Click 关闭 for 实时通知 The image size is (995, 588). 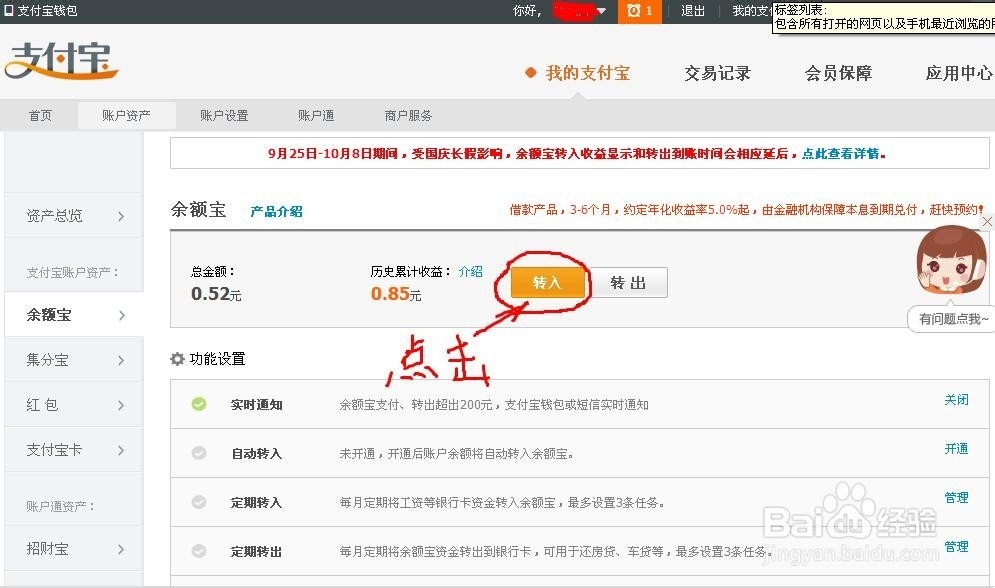pos(956,400)
